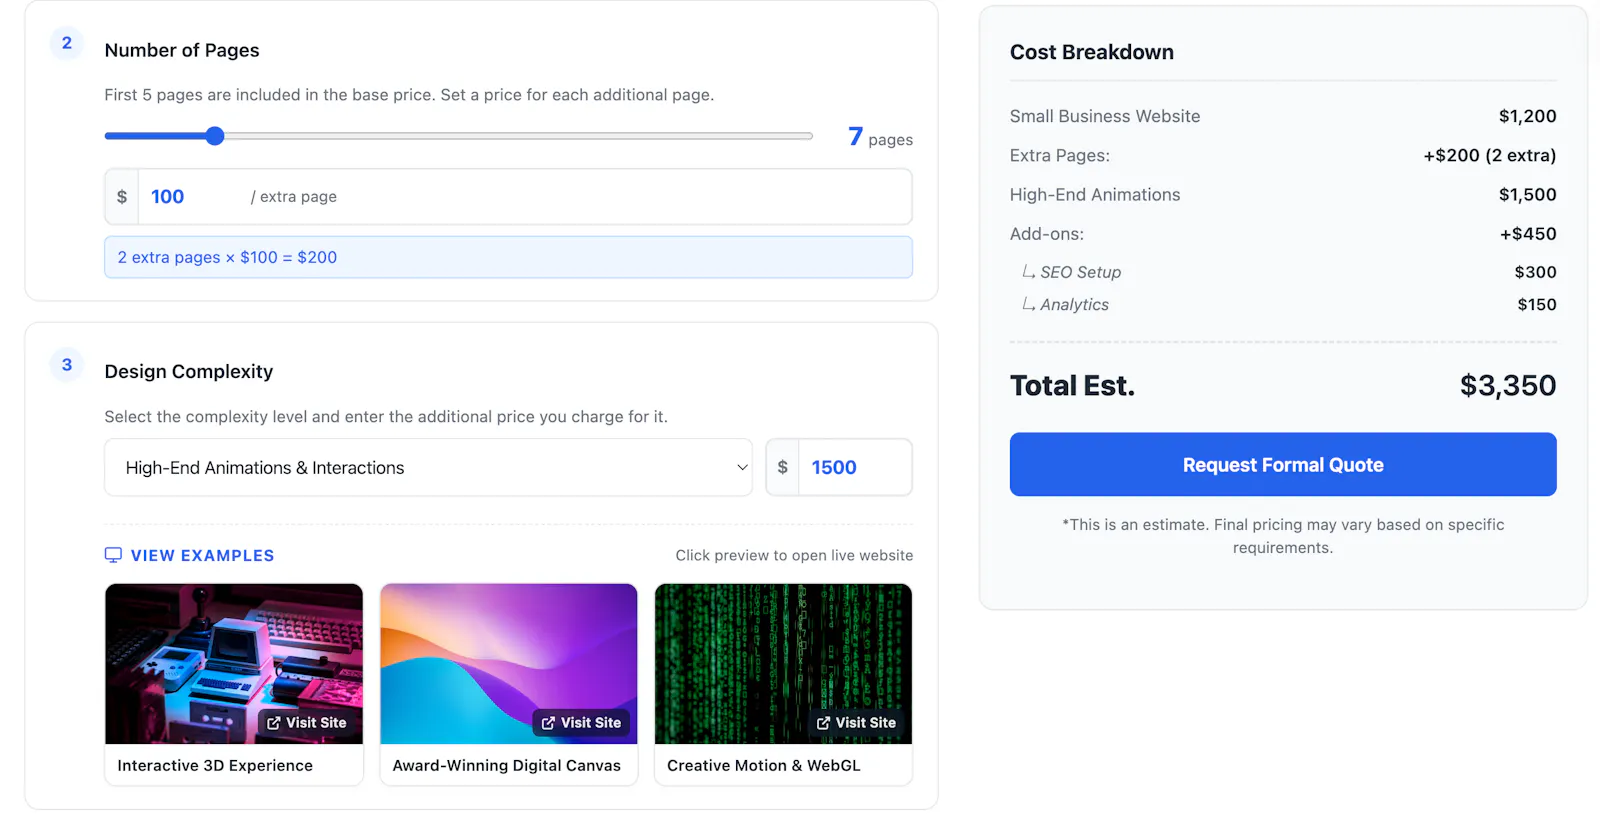Click the Creative Motion & WebGL caption

[x=764, y=765]
